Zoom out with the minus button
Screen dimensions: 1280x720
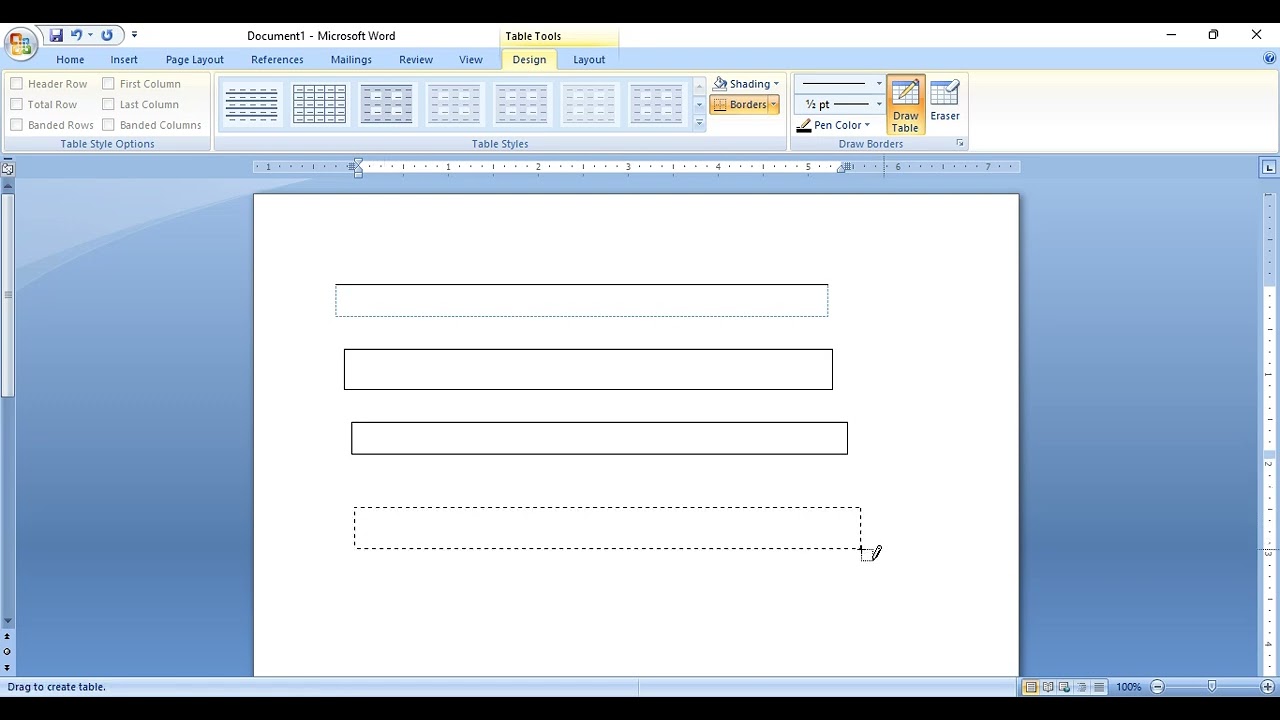tap(1158, 687)
